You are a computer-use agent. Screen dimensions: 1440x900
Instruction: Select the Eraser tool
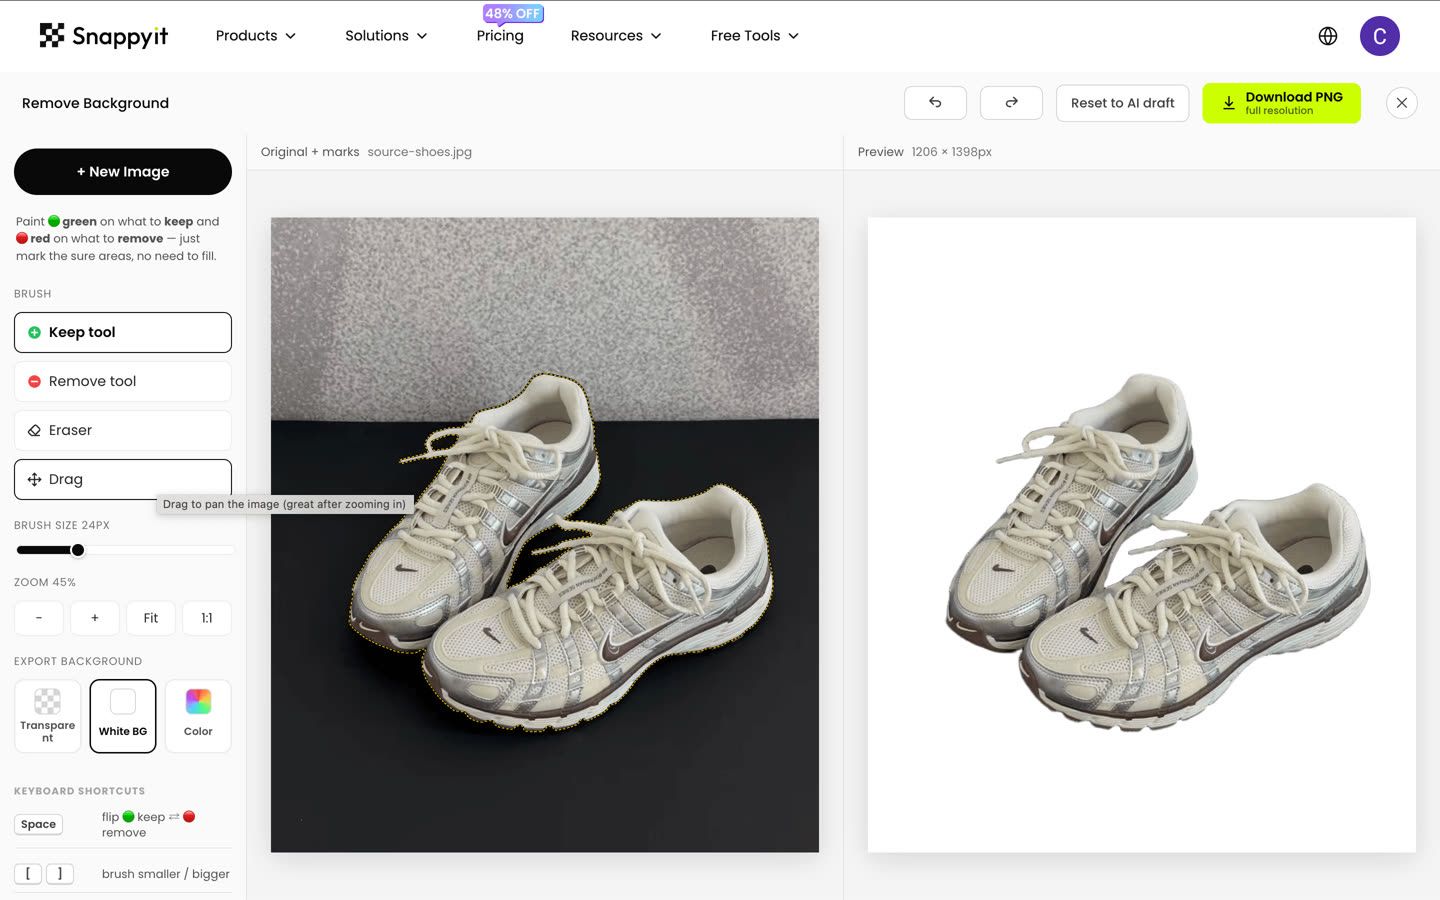123,430
